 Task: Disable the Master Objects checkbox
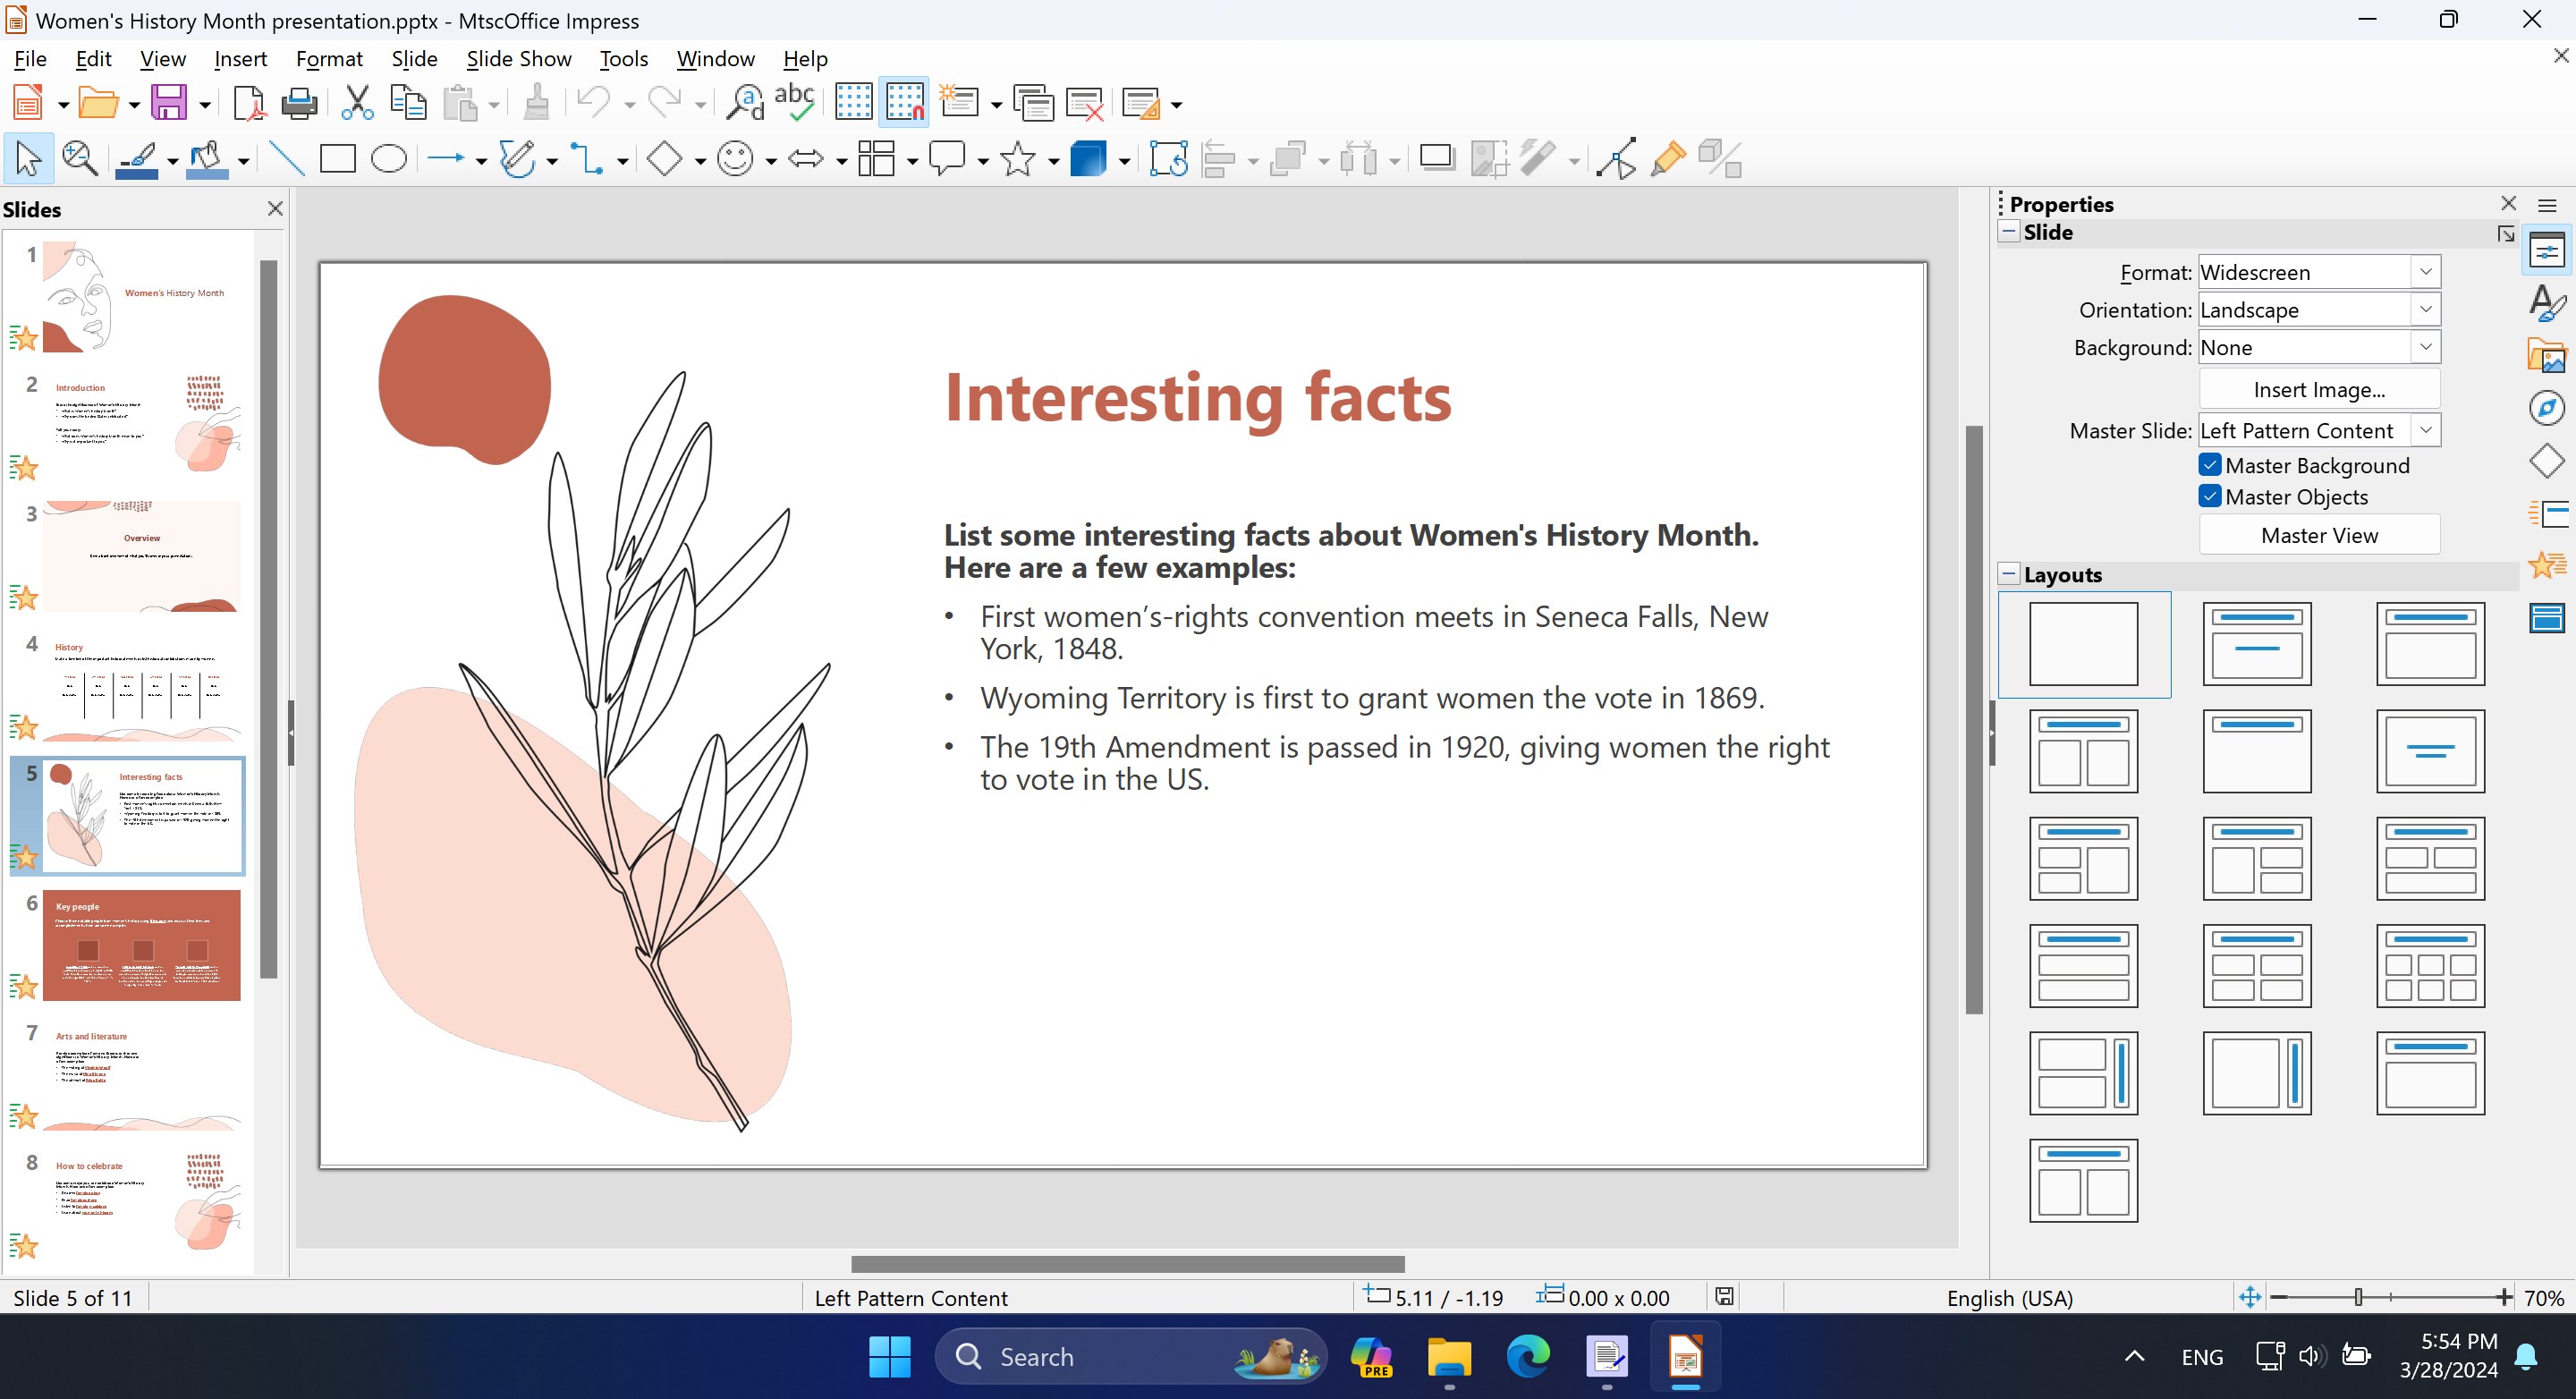(2210, 496)
